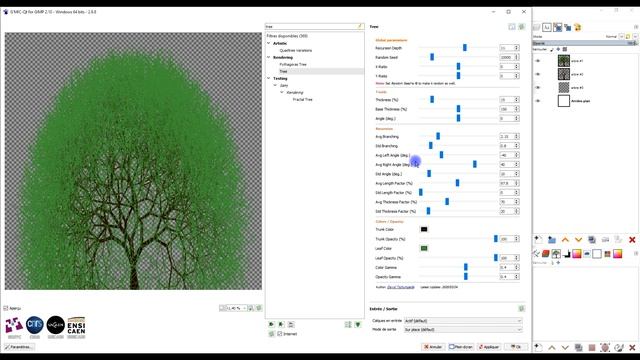Raise the layer with the up arrow icon
The image size is (640, 360).
565,240
